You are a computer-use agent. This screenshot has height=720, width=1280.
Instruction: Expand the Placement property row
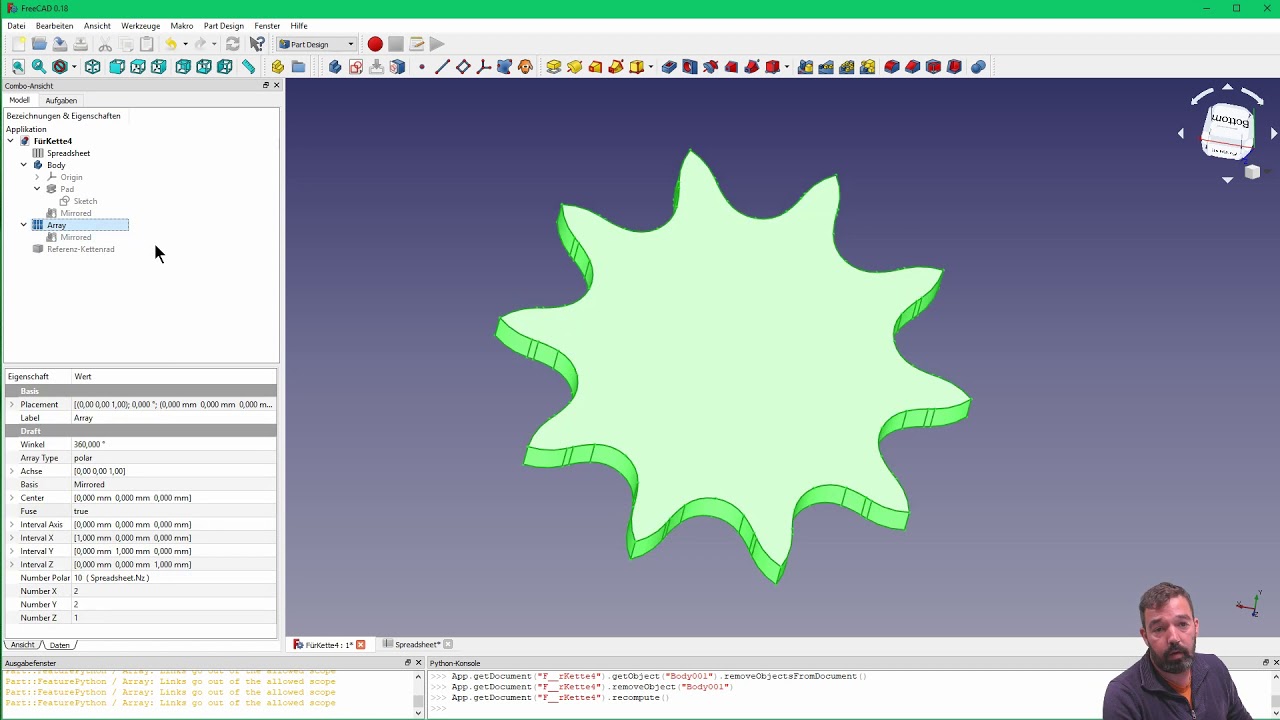[x=12, y=404]
